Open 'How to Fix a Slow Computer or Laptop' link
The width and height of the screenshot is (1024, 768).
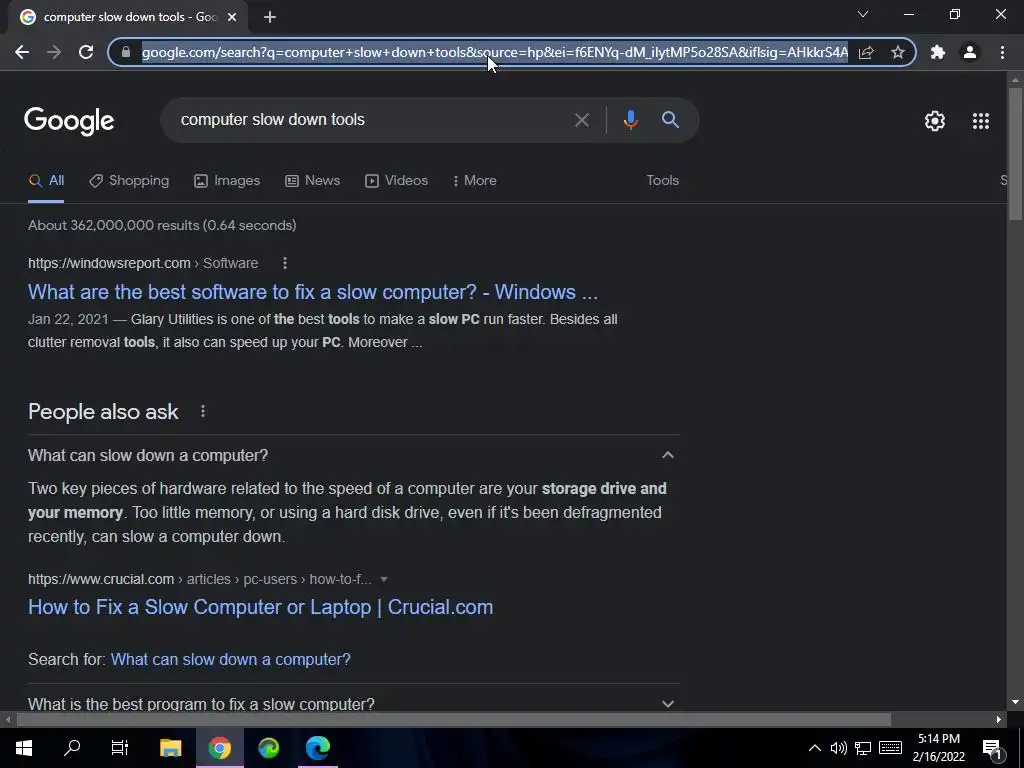(x=261, y=607)
